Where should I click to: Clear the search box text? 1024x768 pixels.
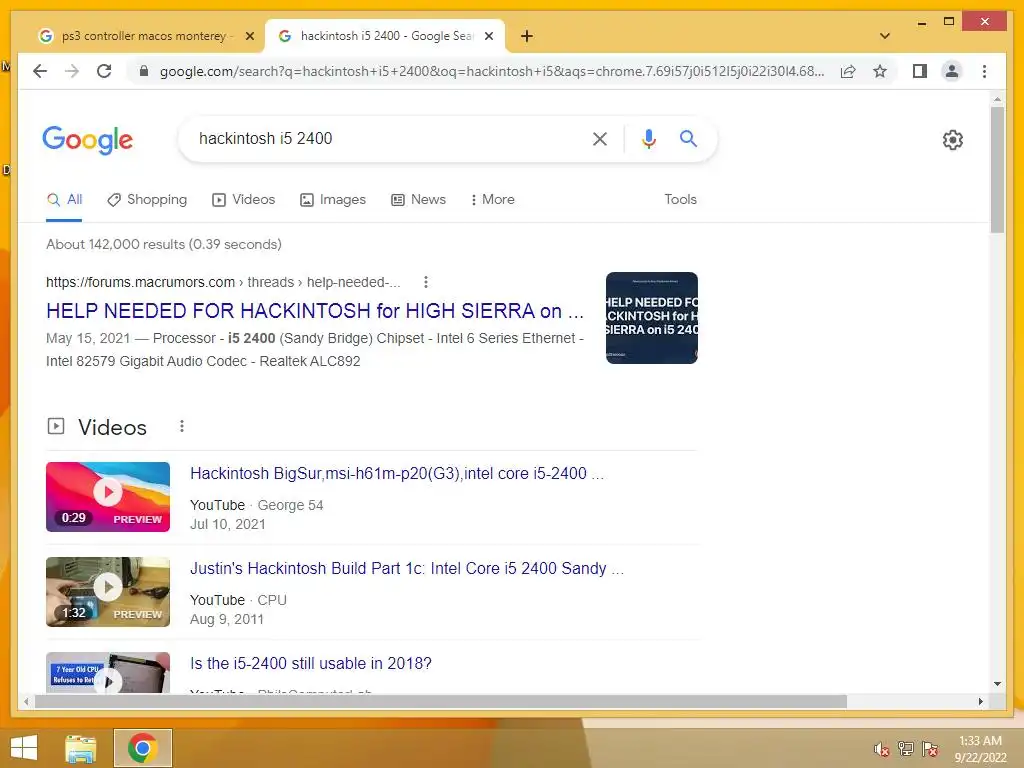(x=600, y=138)
